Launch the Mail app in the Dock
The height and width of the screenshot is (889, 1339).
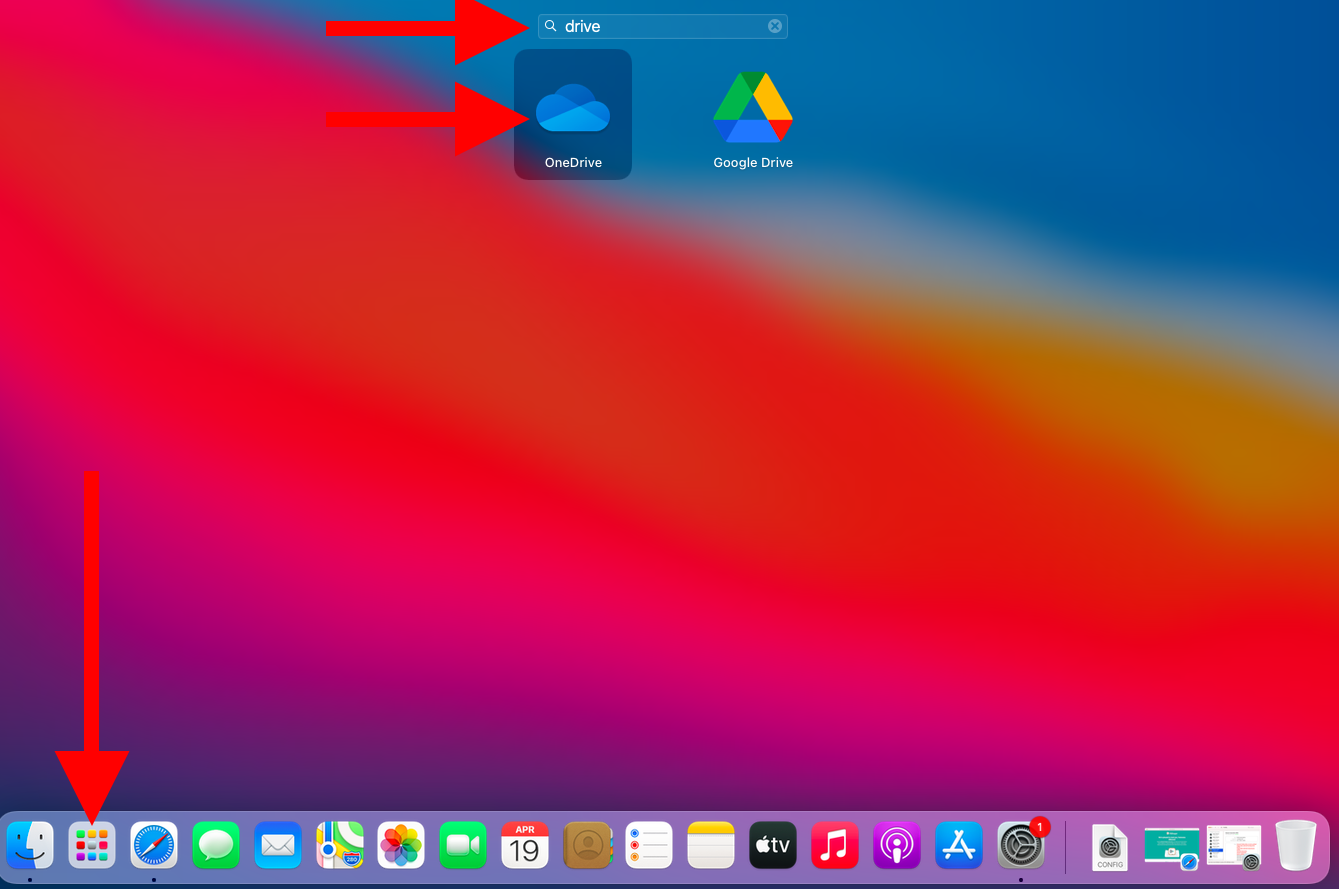(x=278, y=846)
